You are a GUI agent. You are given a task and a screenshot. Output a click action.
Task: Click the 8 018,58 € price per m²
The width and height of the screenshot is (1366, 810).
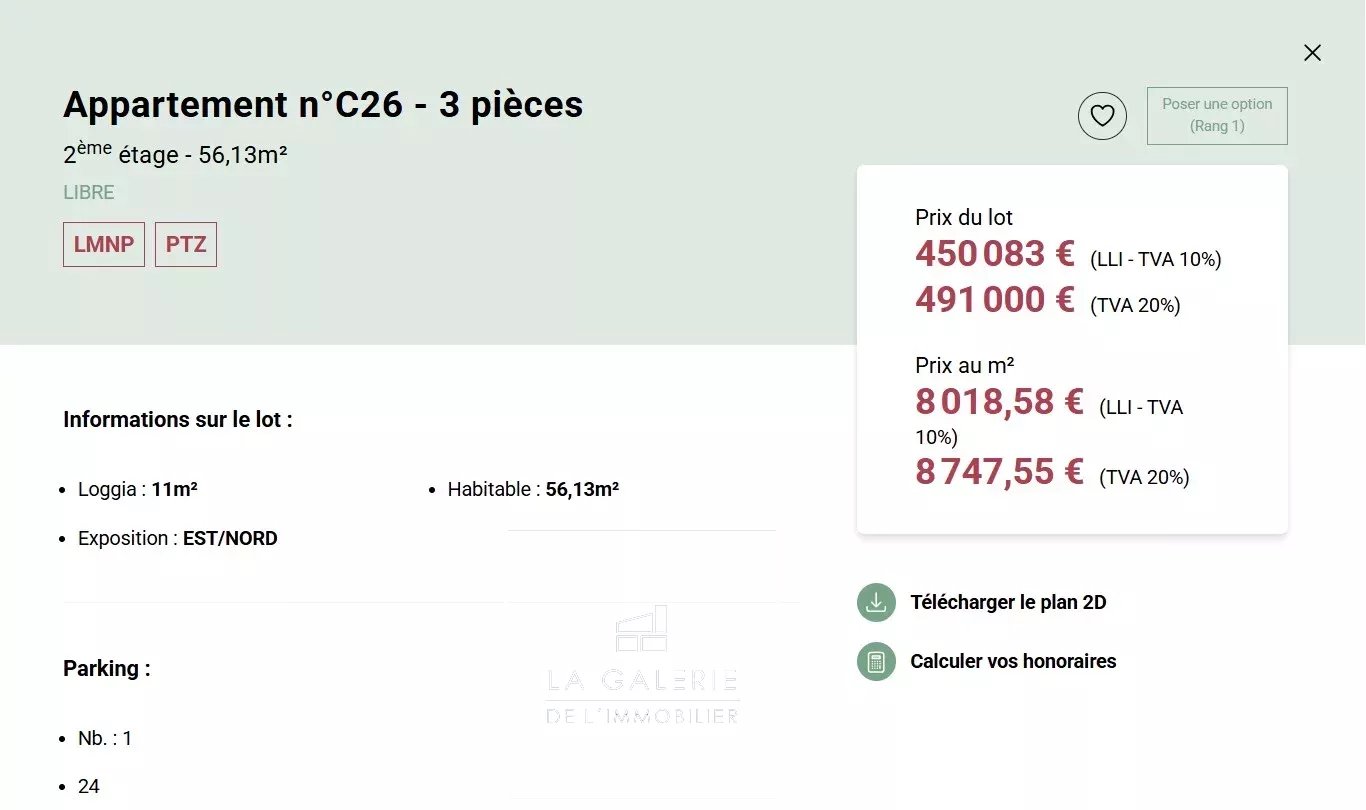[x=999, y=402]
